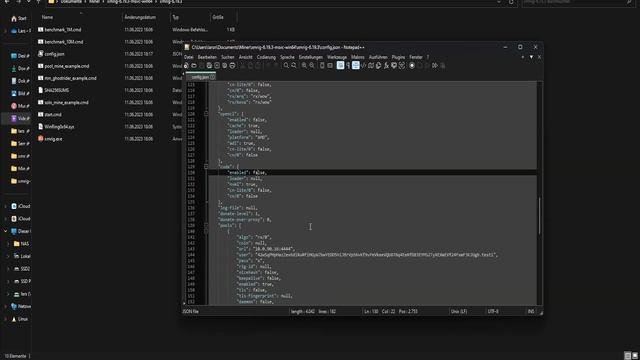Image resolution: width=640 pixels, height=360 pixels.
Task: Toggle synchronize horizontal scrolling icon
Action: (330, 65)
